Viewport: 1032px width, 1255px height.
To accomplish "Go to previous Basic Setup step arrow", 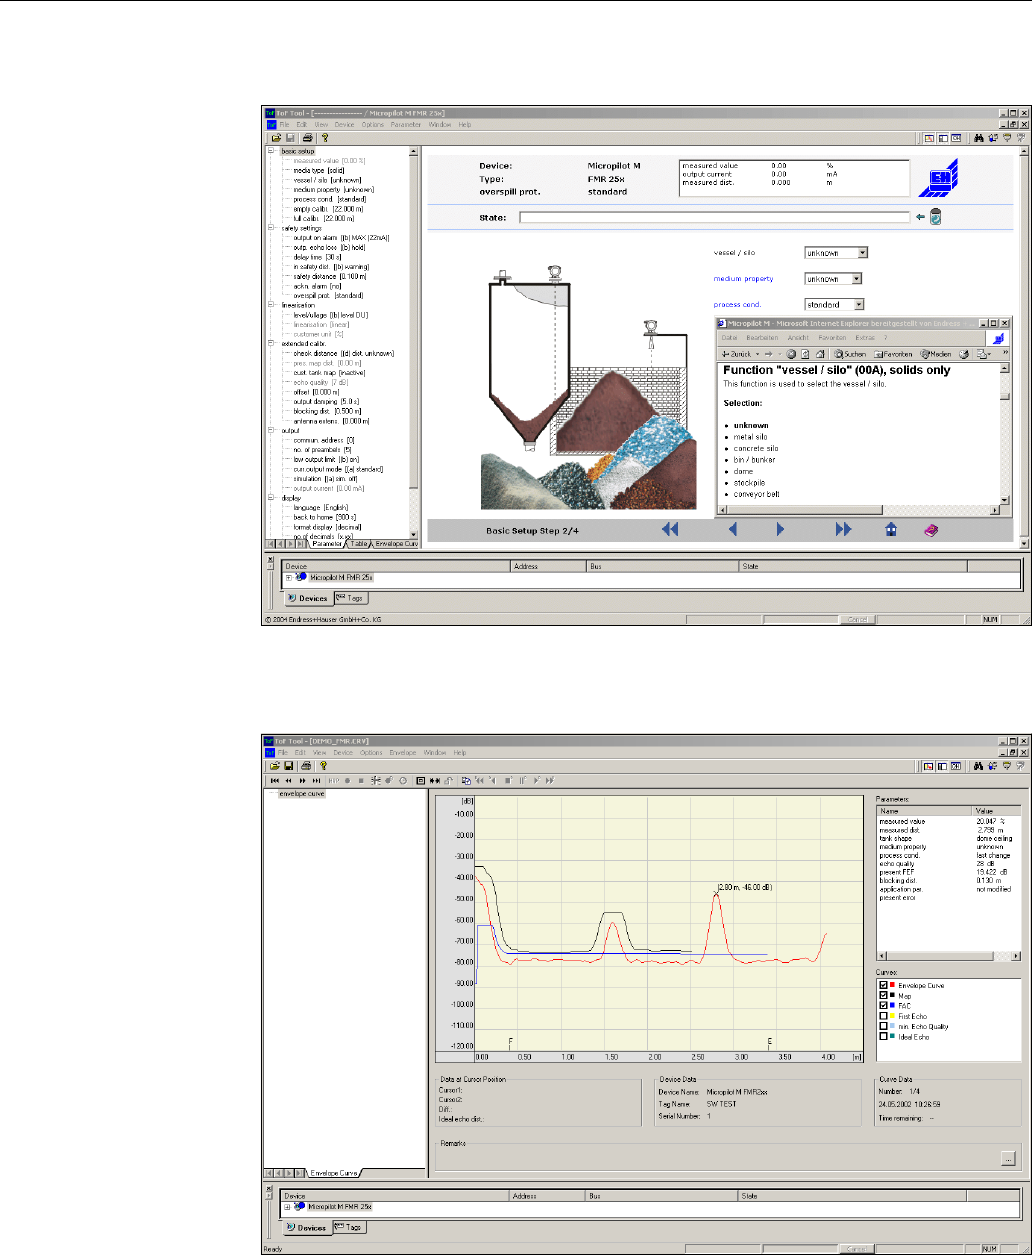I will click(x=732, y=531).
